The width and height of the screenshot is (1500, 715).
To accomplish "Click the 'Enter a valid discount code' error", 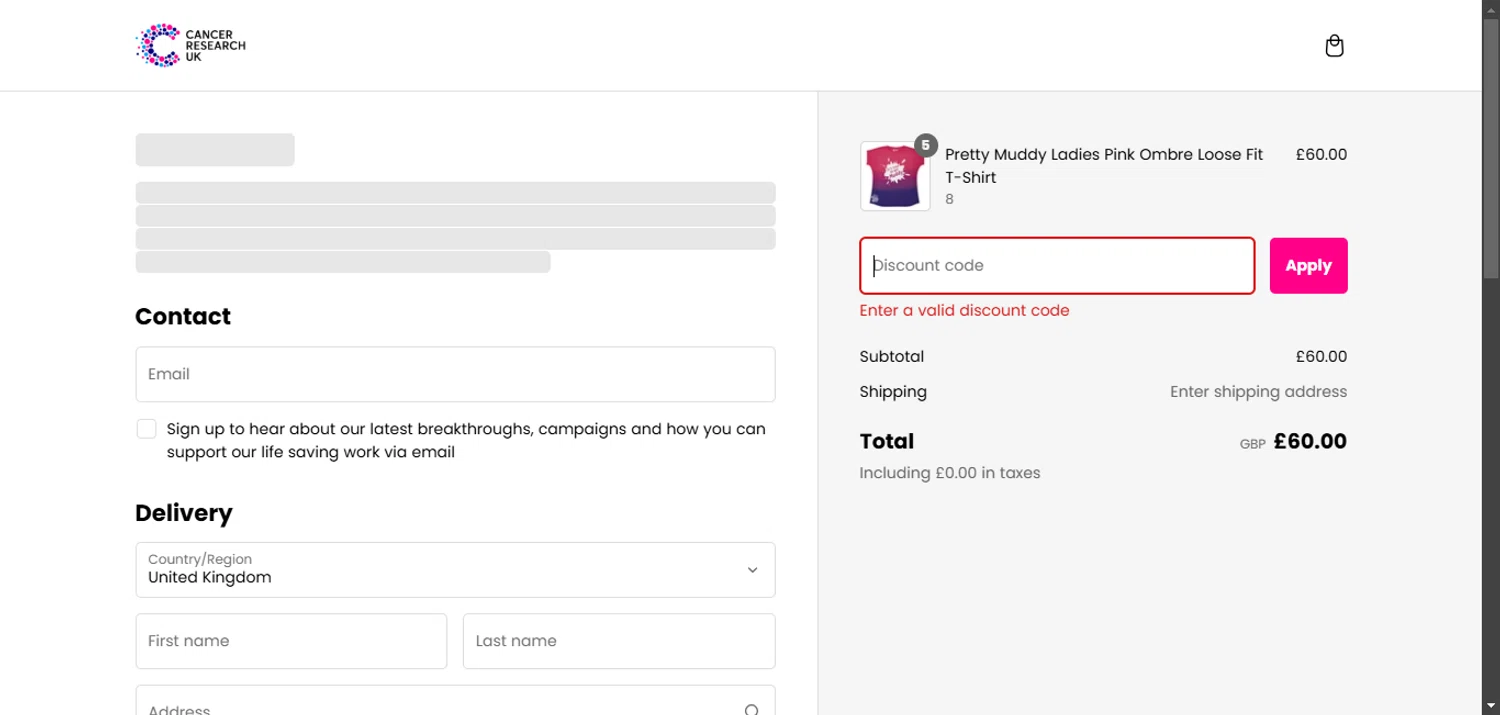I will click(964, 310).
